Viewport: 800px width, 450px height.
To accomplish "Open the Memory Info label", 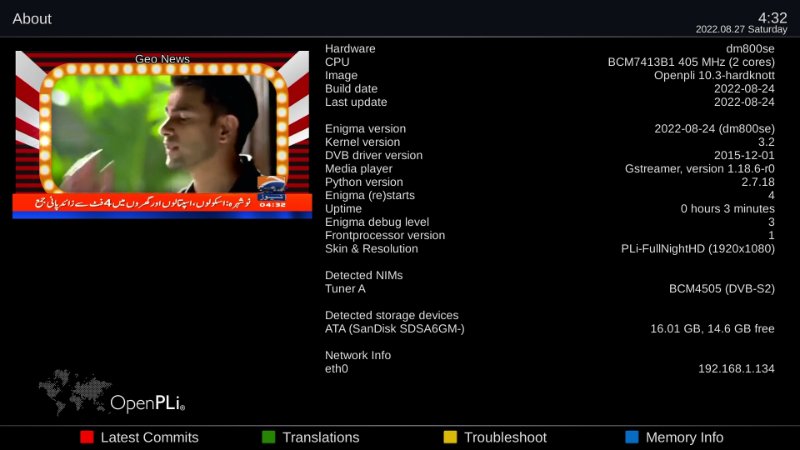I will pos(684,437).
